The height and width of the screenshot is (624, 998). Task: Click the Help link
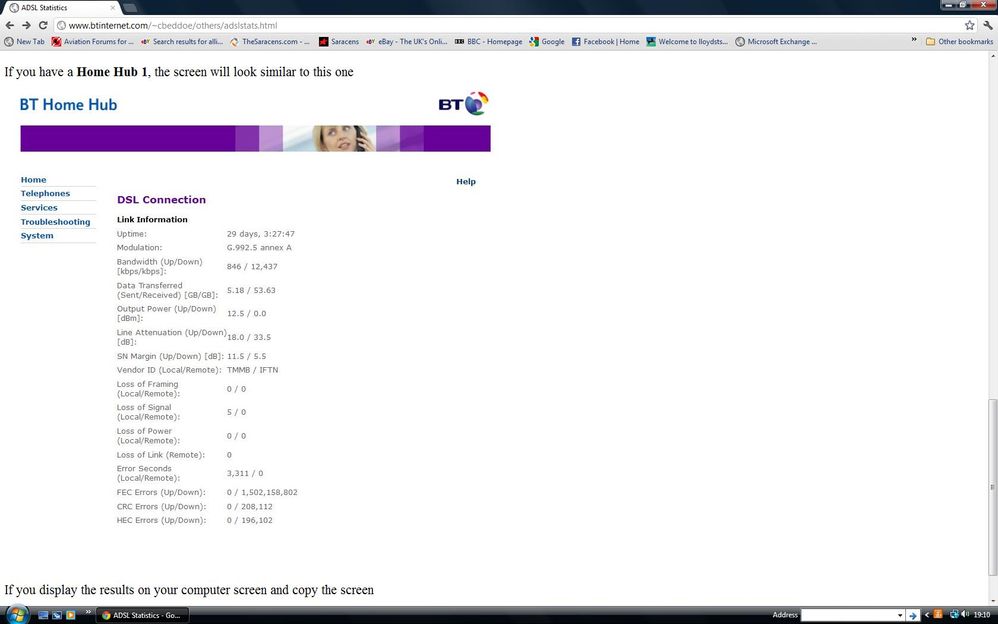pyautogui.click(x=466, y=181)
